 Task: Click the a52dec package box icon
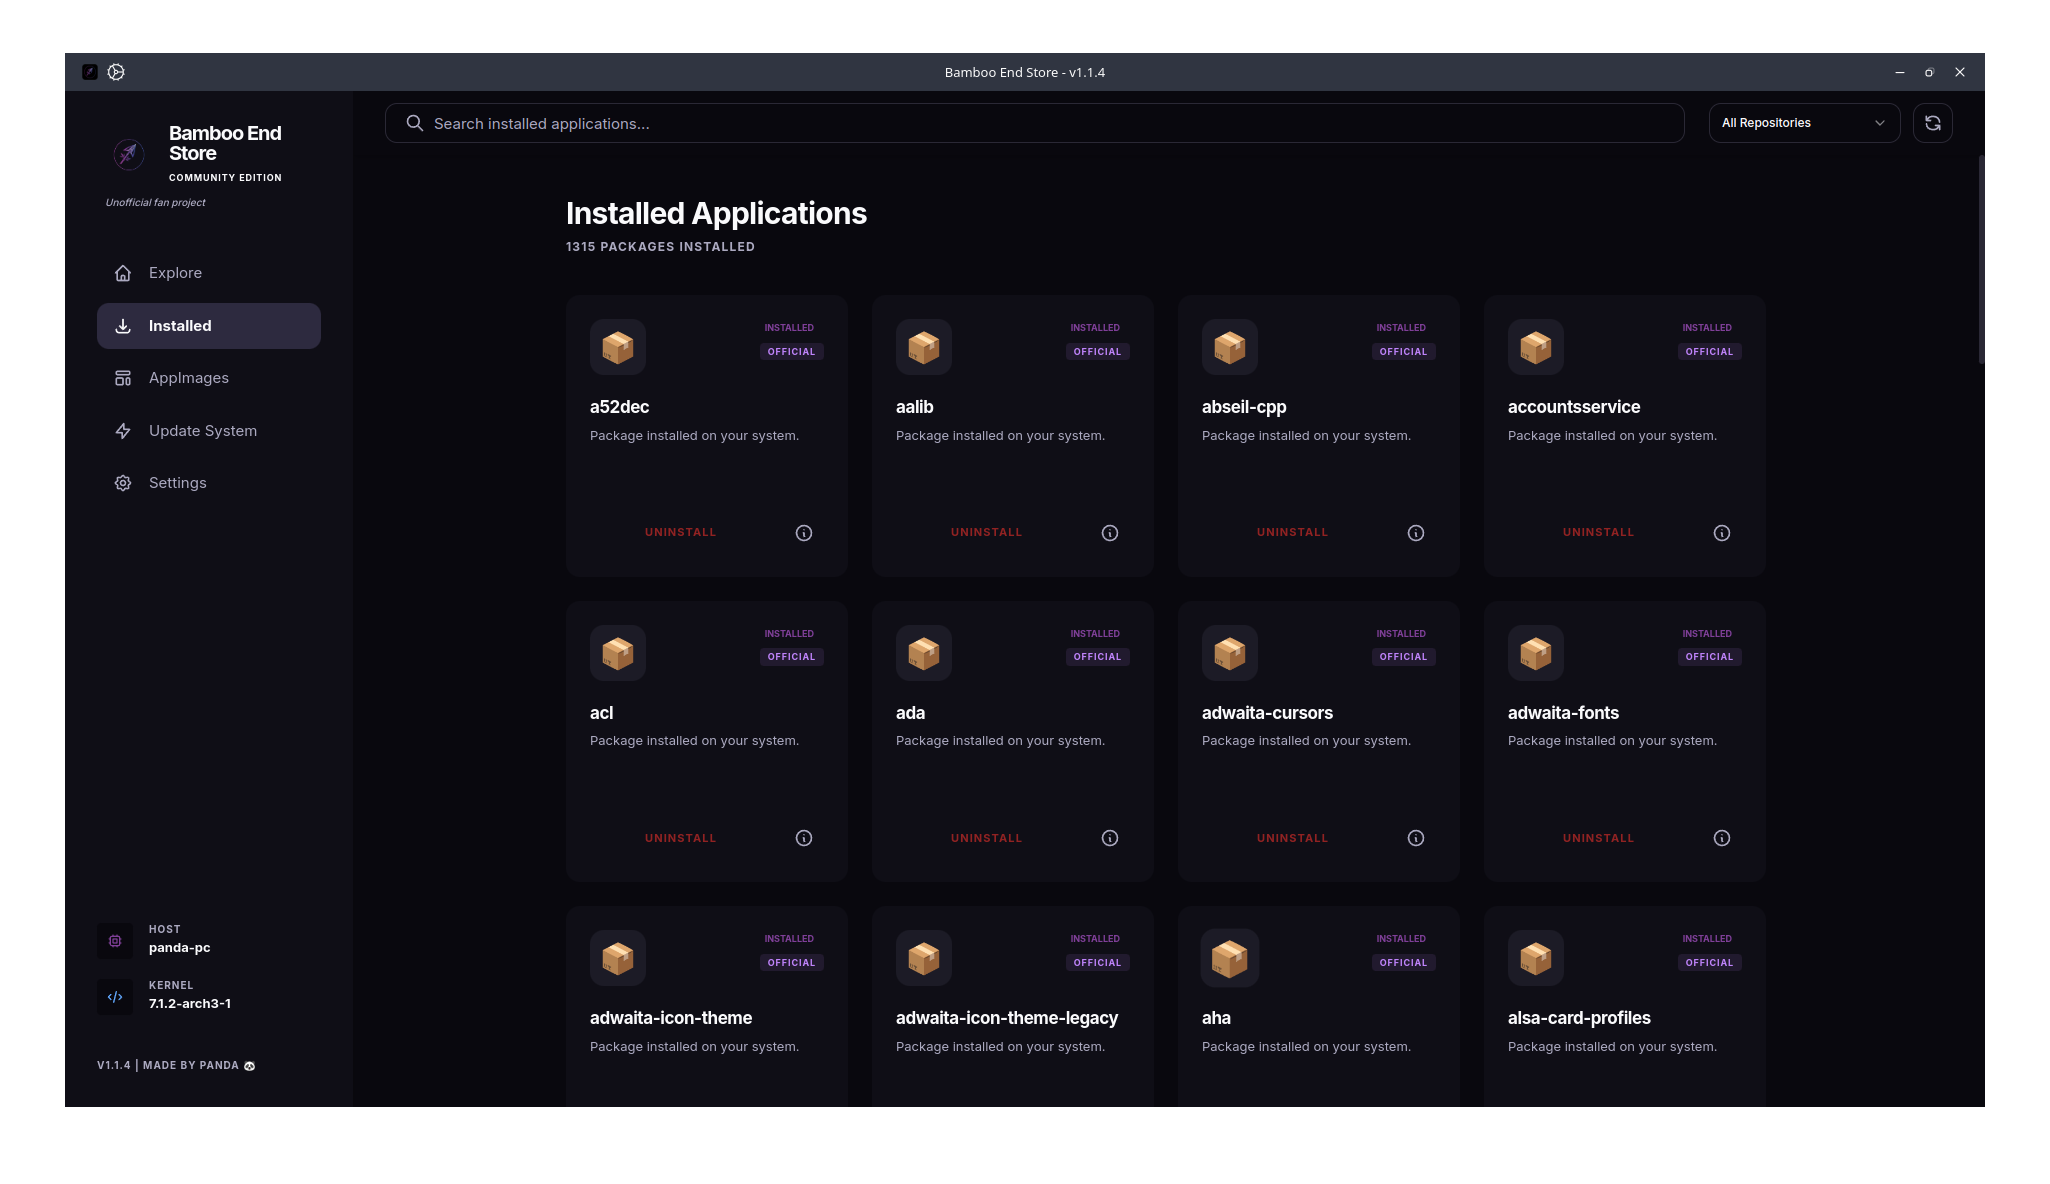(x=618, y=347)
